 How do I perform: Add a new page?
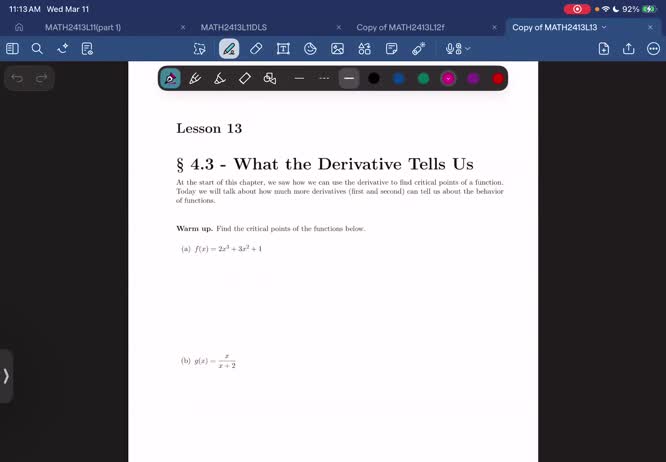coord(604,49)
